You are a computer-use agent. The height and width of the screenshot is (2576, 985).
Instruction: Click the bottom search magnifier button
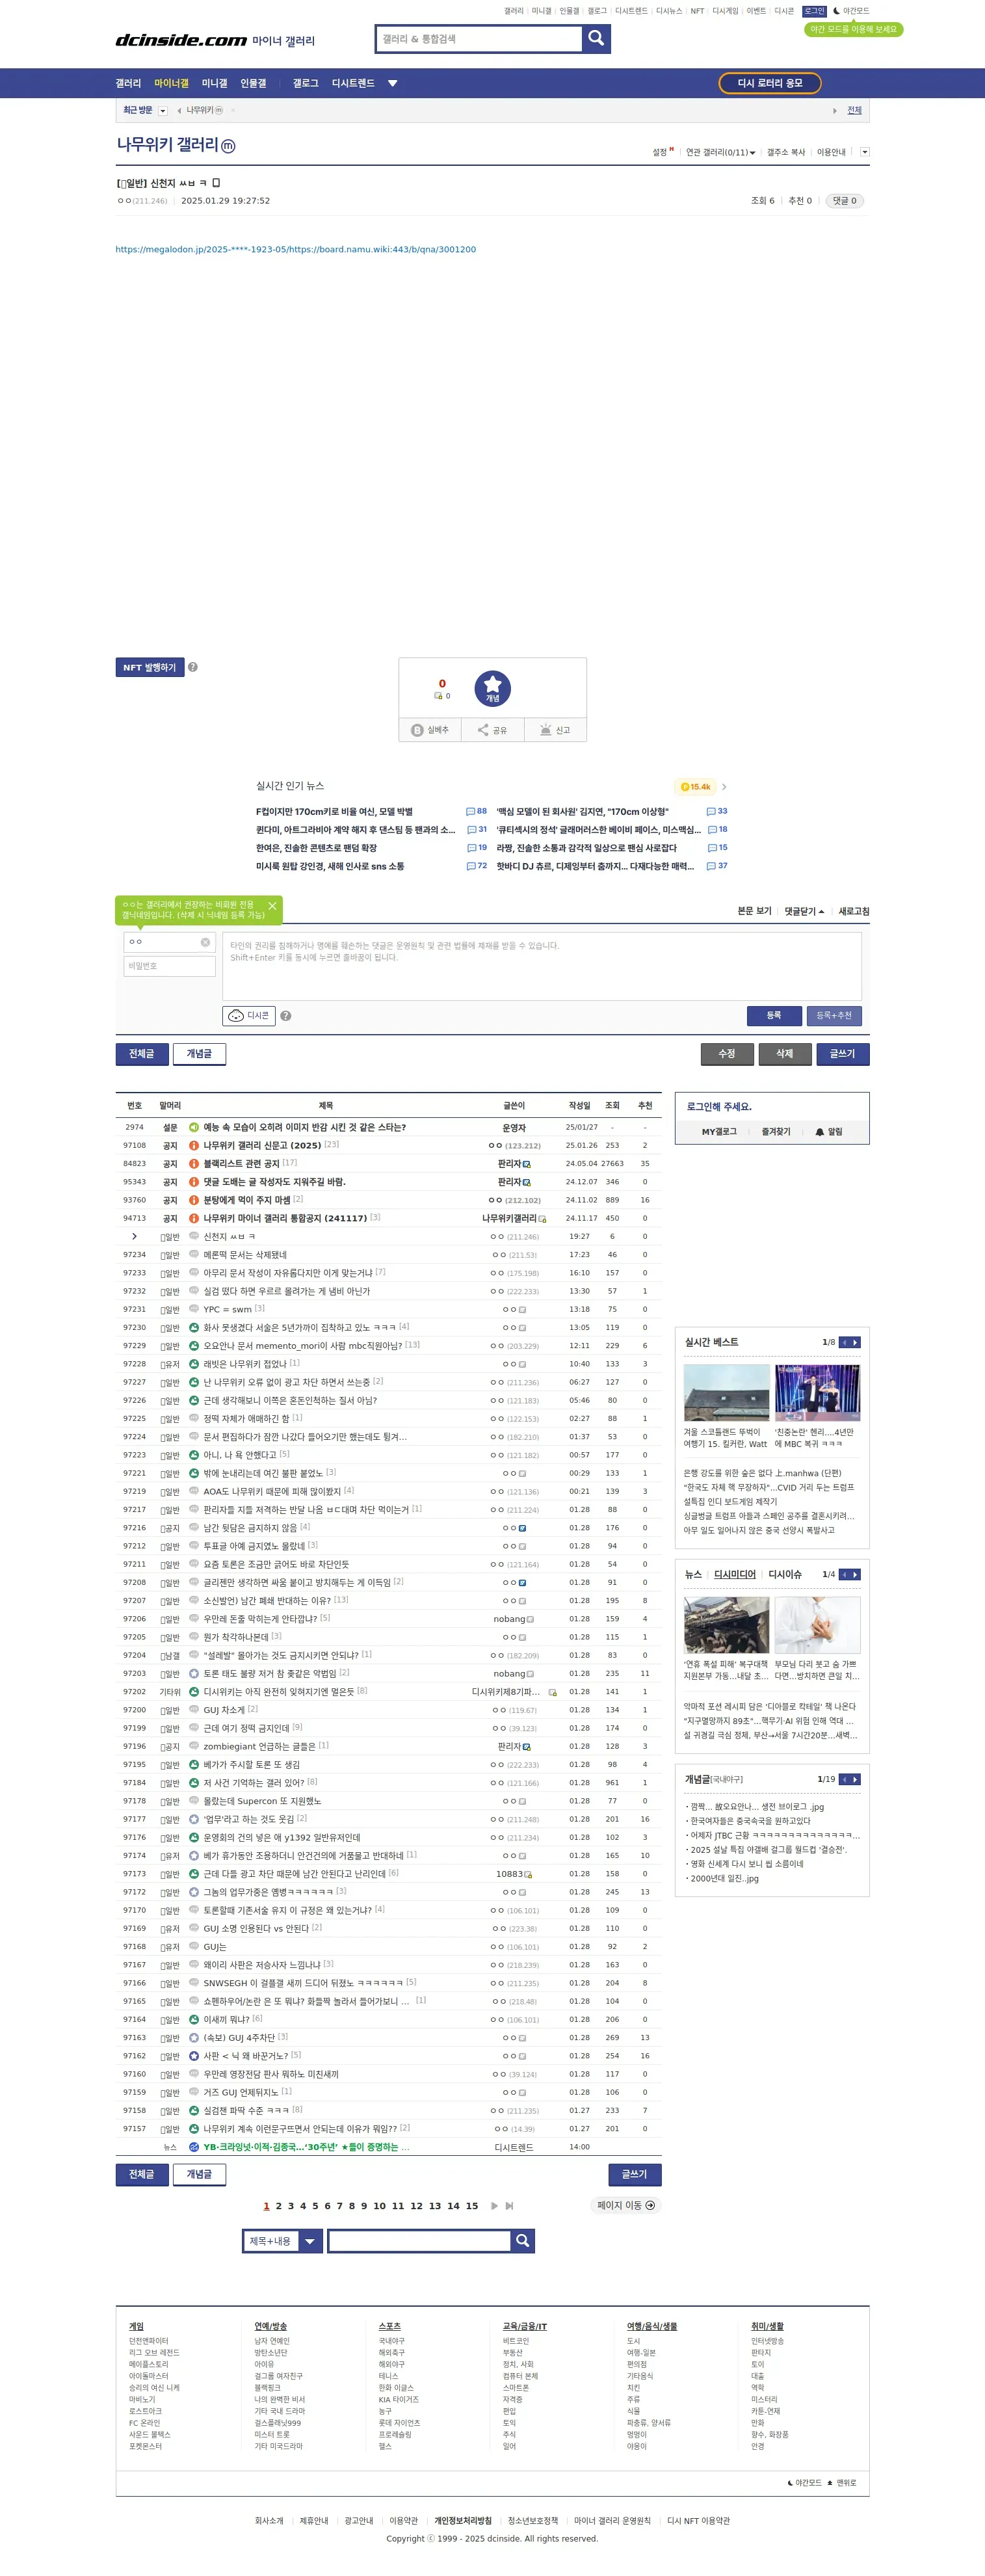(522, 2241)
